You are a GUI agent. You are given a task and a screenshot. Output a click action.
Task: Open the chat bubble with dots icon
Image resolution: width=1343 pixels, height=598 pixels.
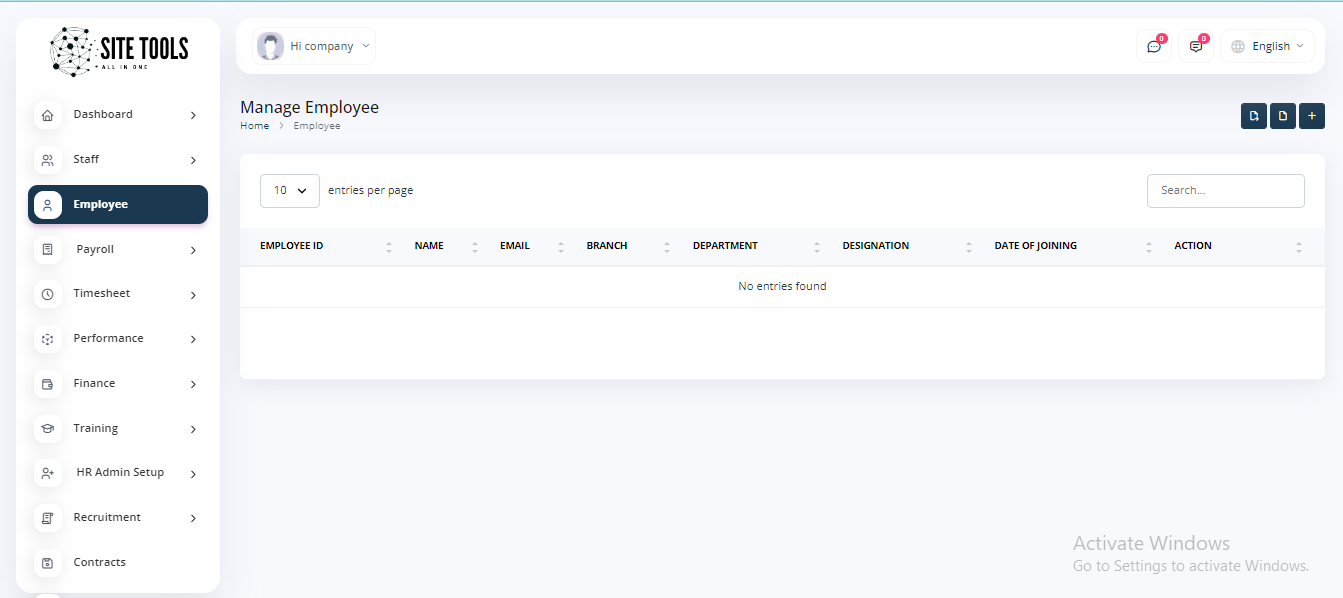pos(1153,46)
